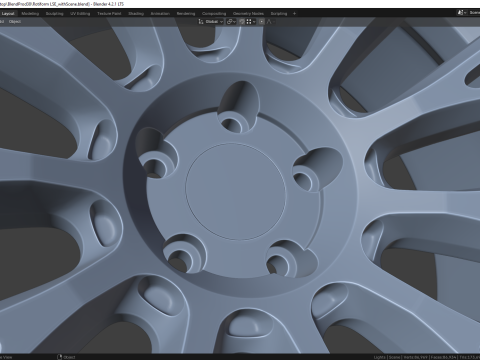Switch to the Compositing workspace tab
The image size is (480, 360).
coord(214,14)
